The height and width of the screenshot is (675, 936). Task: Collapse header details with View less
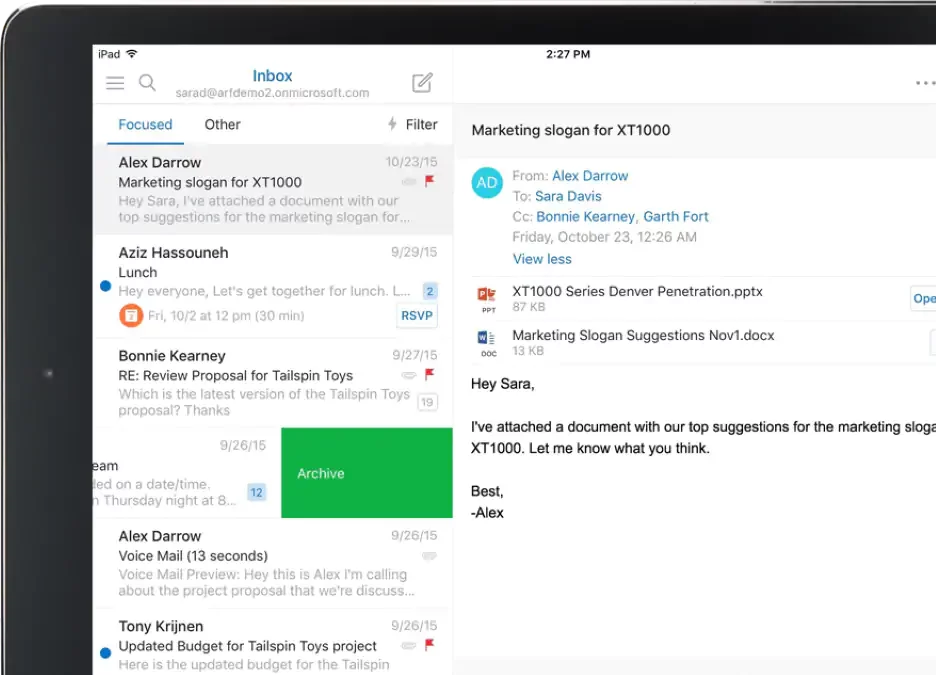point(542,259)
